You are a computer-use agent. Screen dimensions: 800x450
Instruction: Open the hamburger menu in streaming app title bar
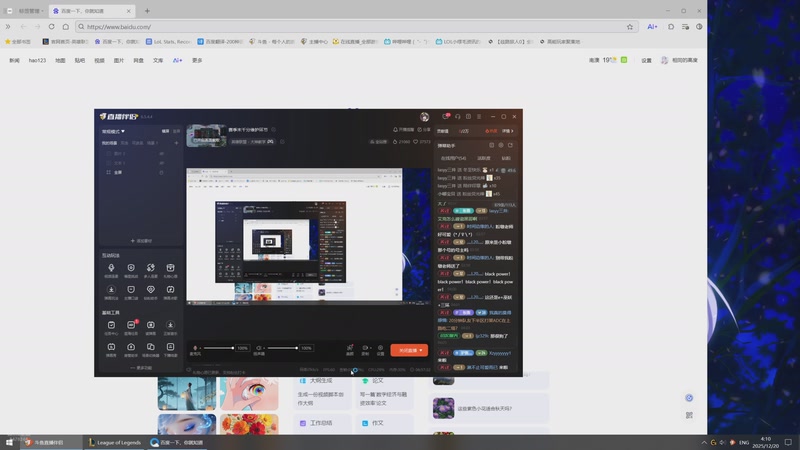click(479, 117)
